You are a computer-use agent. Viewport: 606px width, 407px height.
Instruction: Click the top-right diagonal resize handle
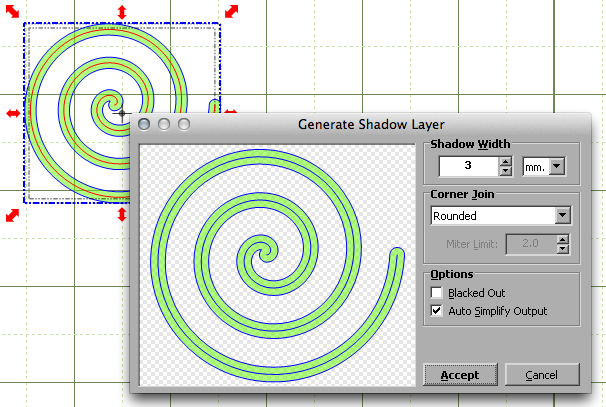[x=232, y=11]
